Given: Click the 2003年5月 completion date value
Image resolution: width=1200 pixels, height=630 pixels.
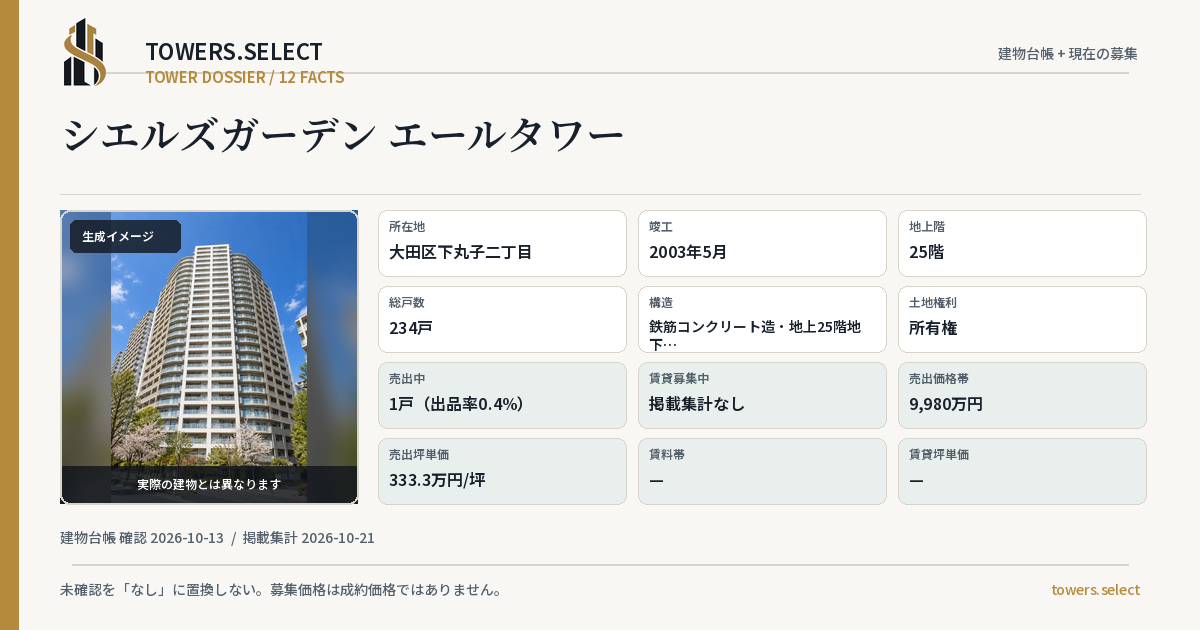Looking at the screenshot, I should [x=688, y=252].
